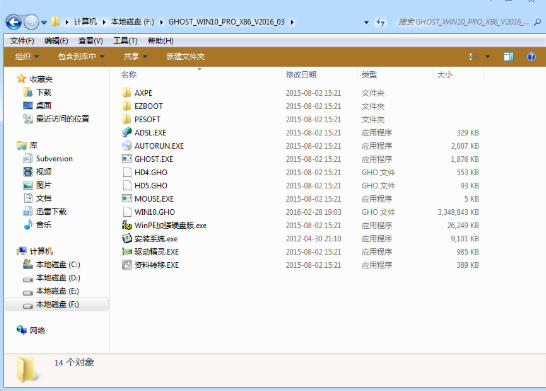Open the recent pages dropdown arrow

(x=44, y=22)
